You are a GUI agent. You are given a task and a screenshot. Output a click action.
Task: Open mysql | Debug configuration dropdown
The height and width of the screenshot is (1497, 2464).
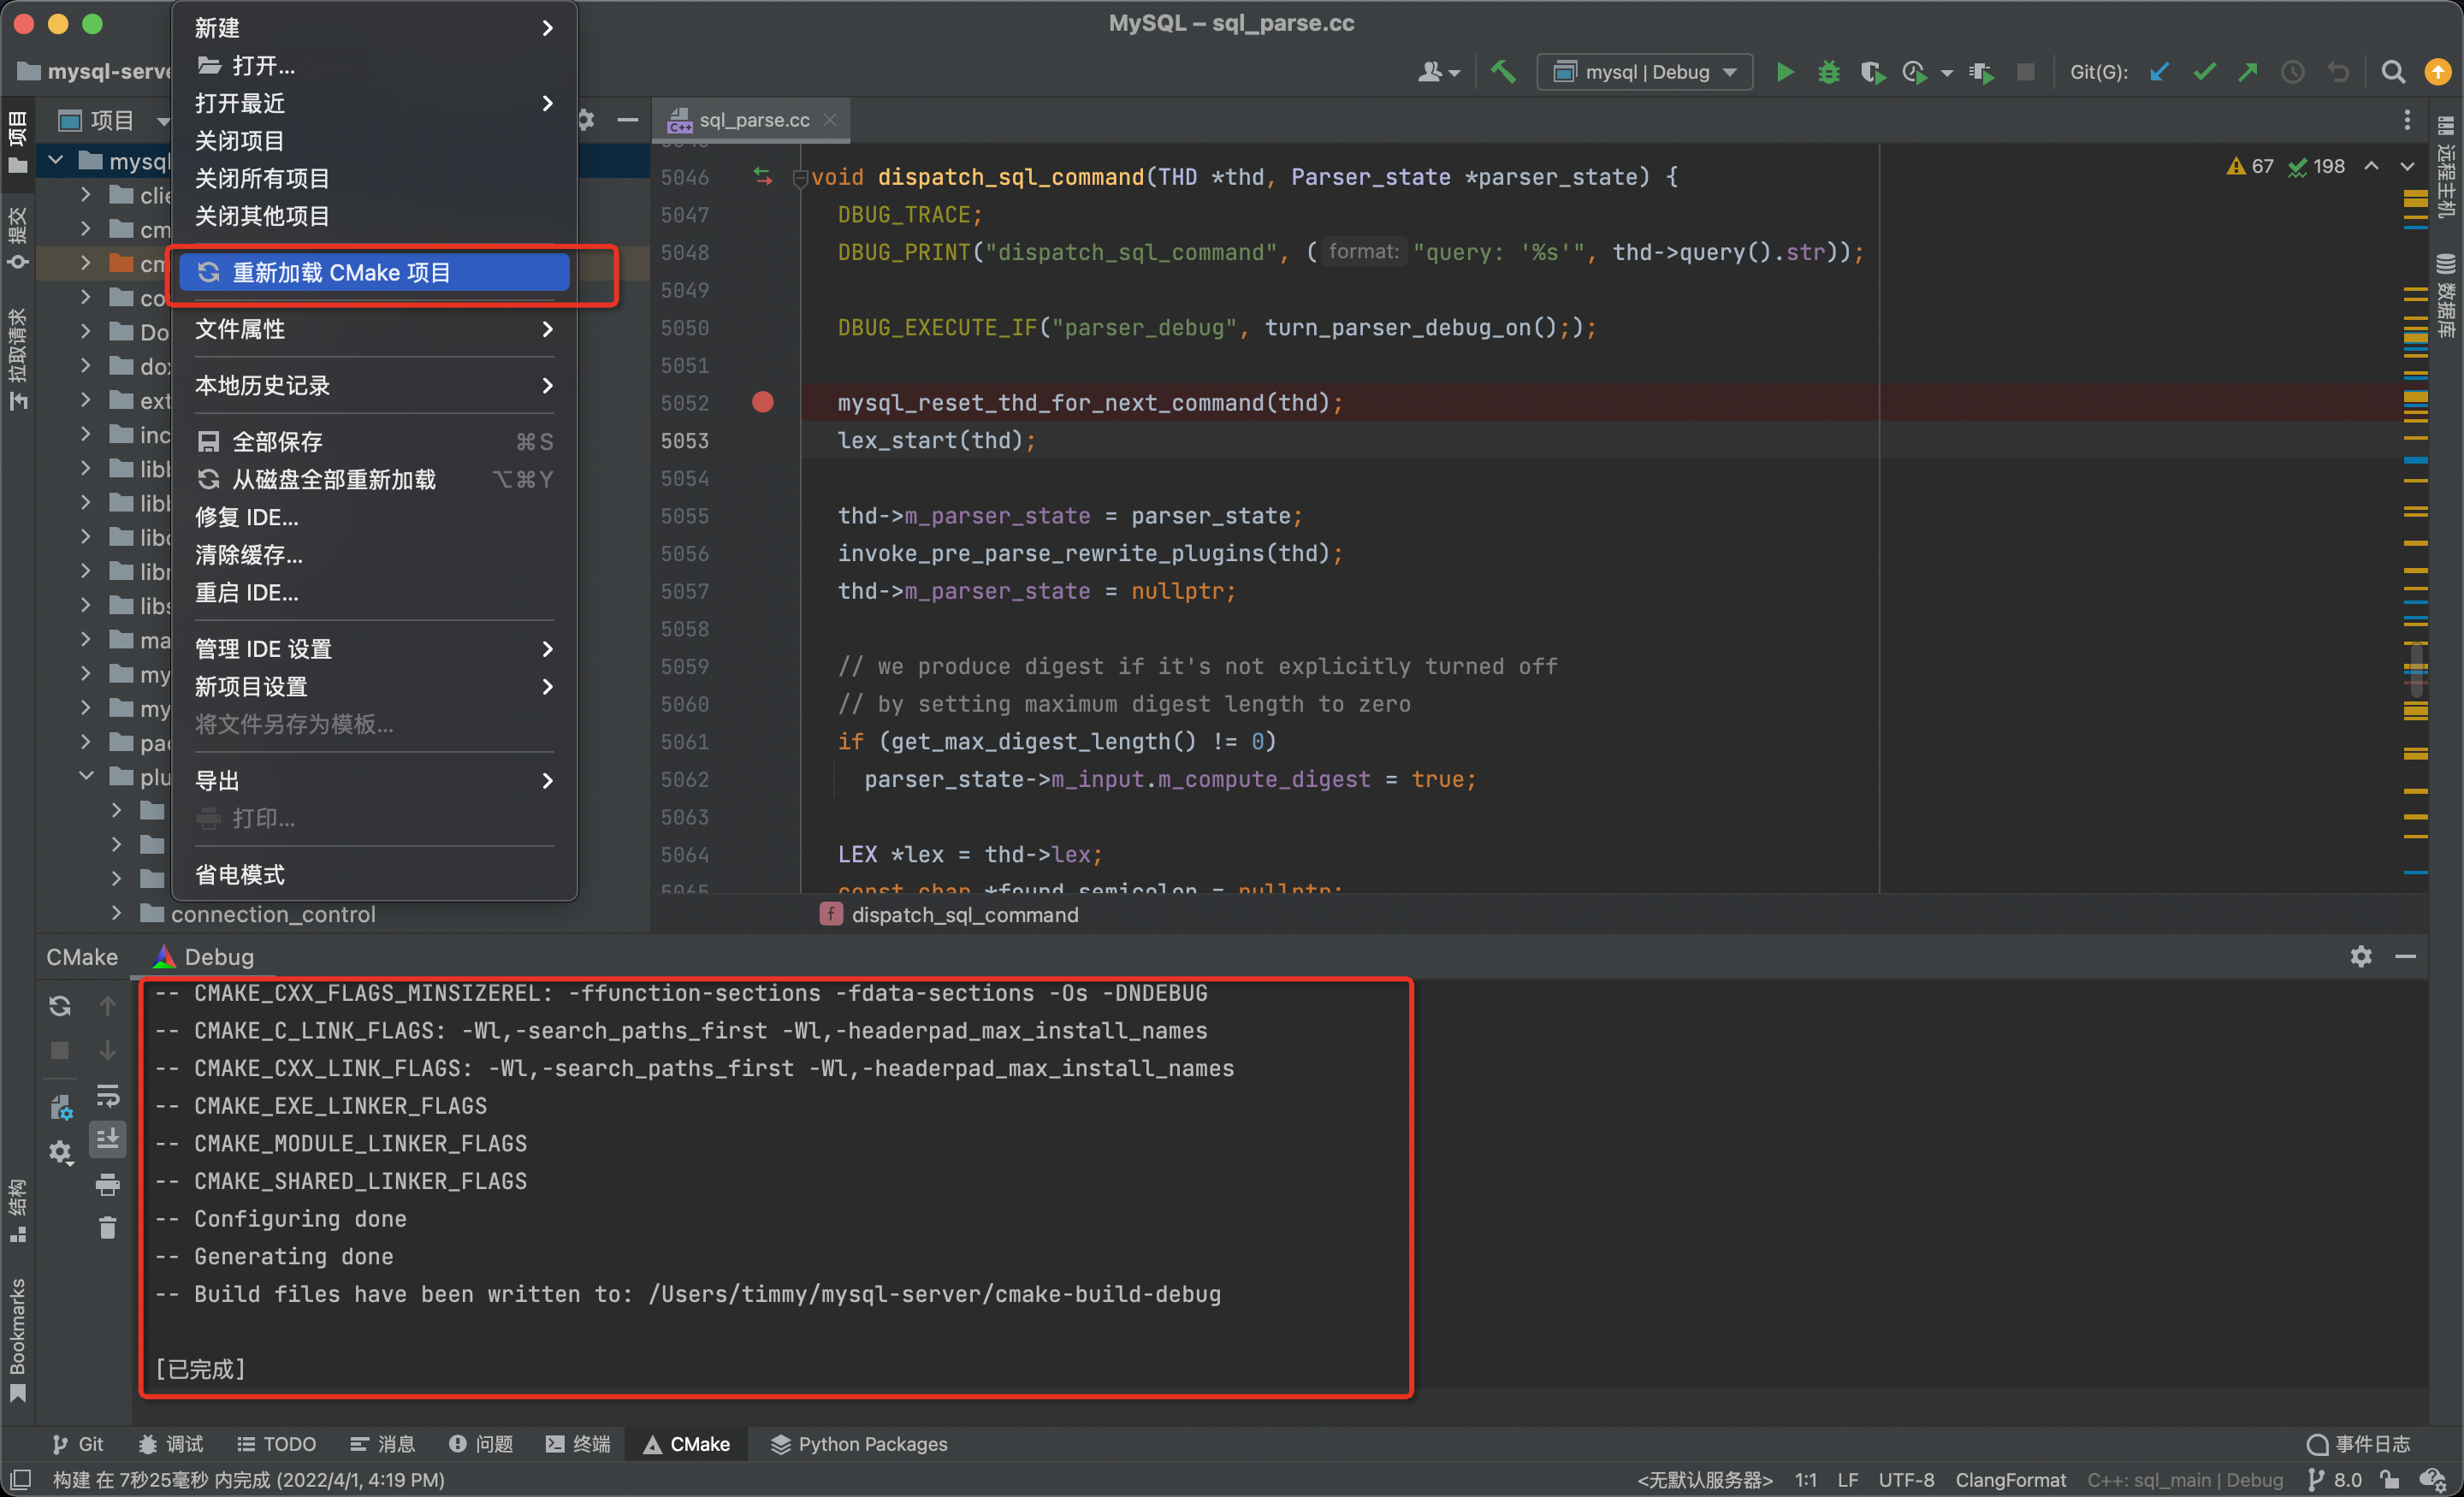point(1644,72)
